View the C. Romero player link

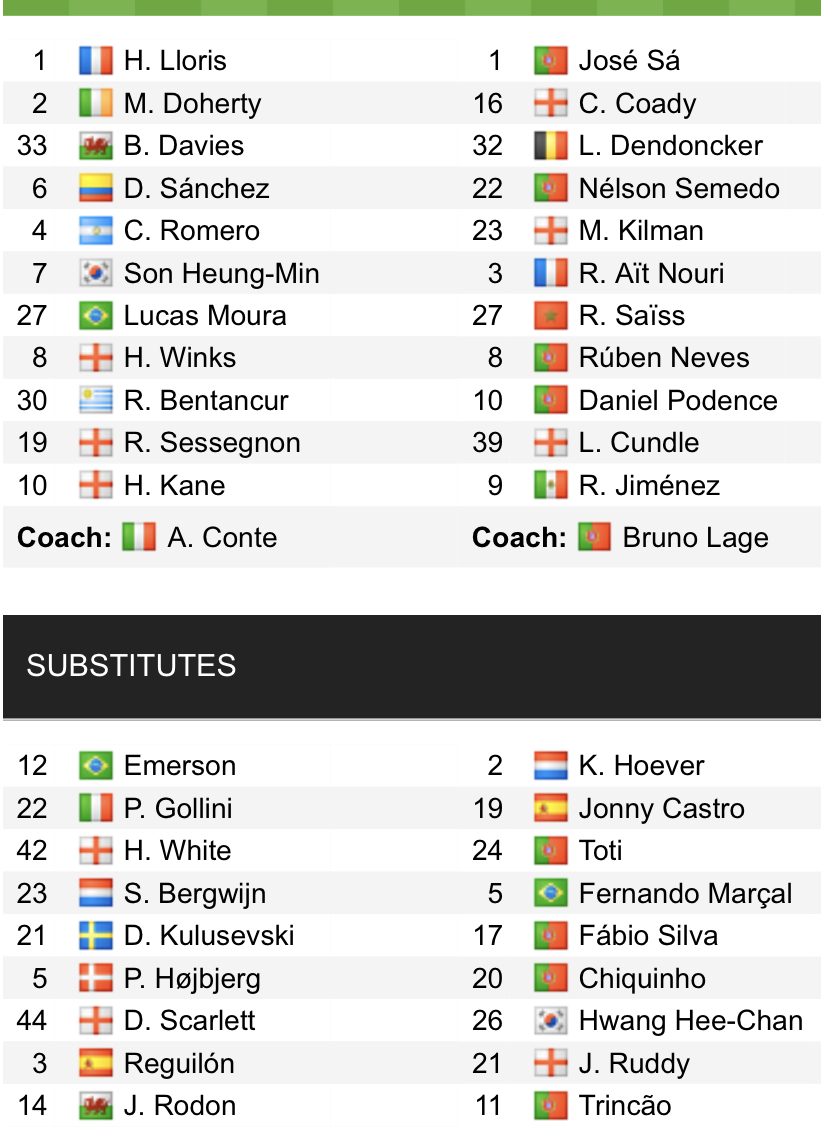point(191,231)
